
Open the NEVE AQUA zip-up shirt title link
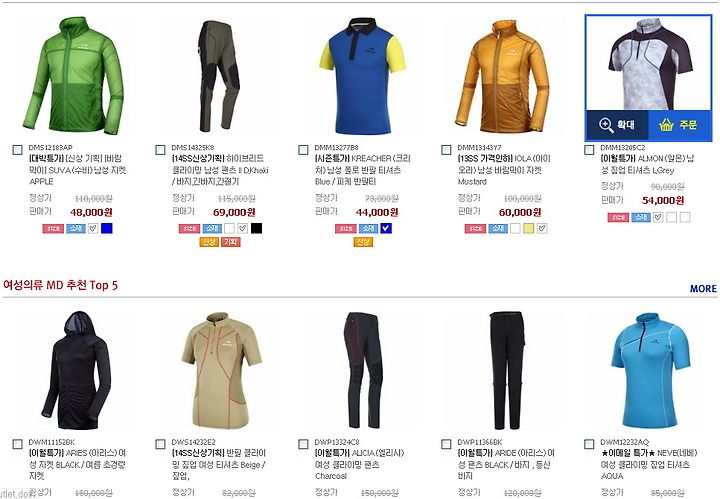coord(648,465)
